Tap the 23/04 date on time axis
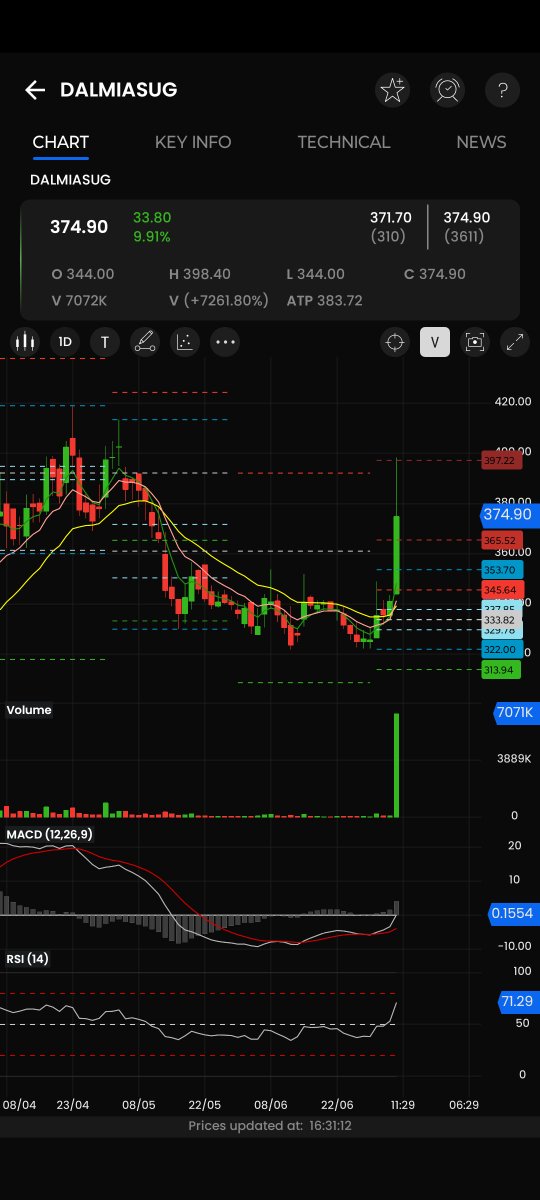The image size is (540, 1200). [x=73, y=1105]
